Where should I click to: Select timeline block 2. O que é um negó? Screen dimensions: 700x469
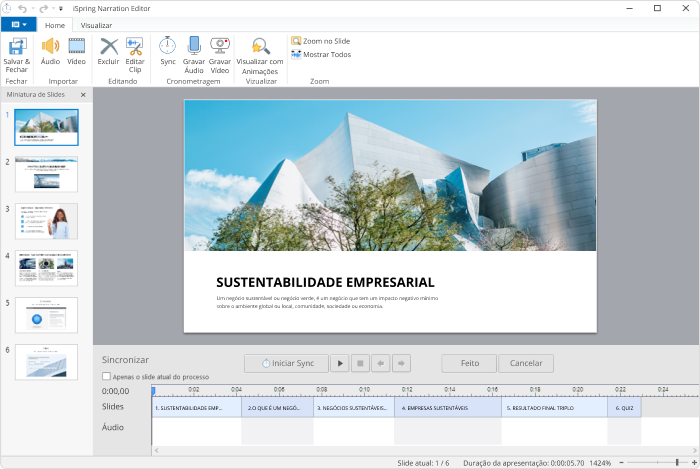(277, 407)
